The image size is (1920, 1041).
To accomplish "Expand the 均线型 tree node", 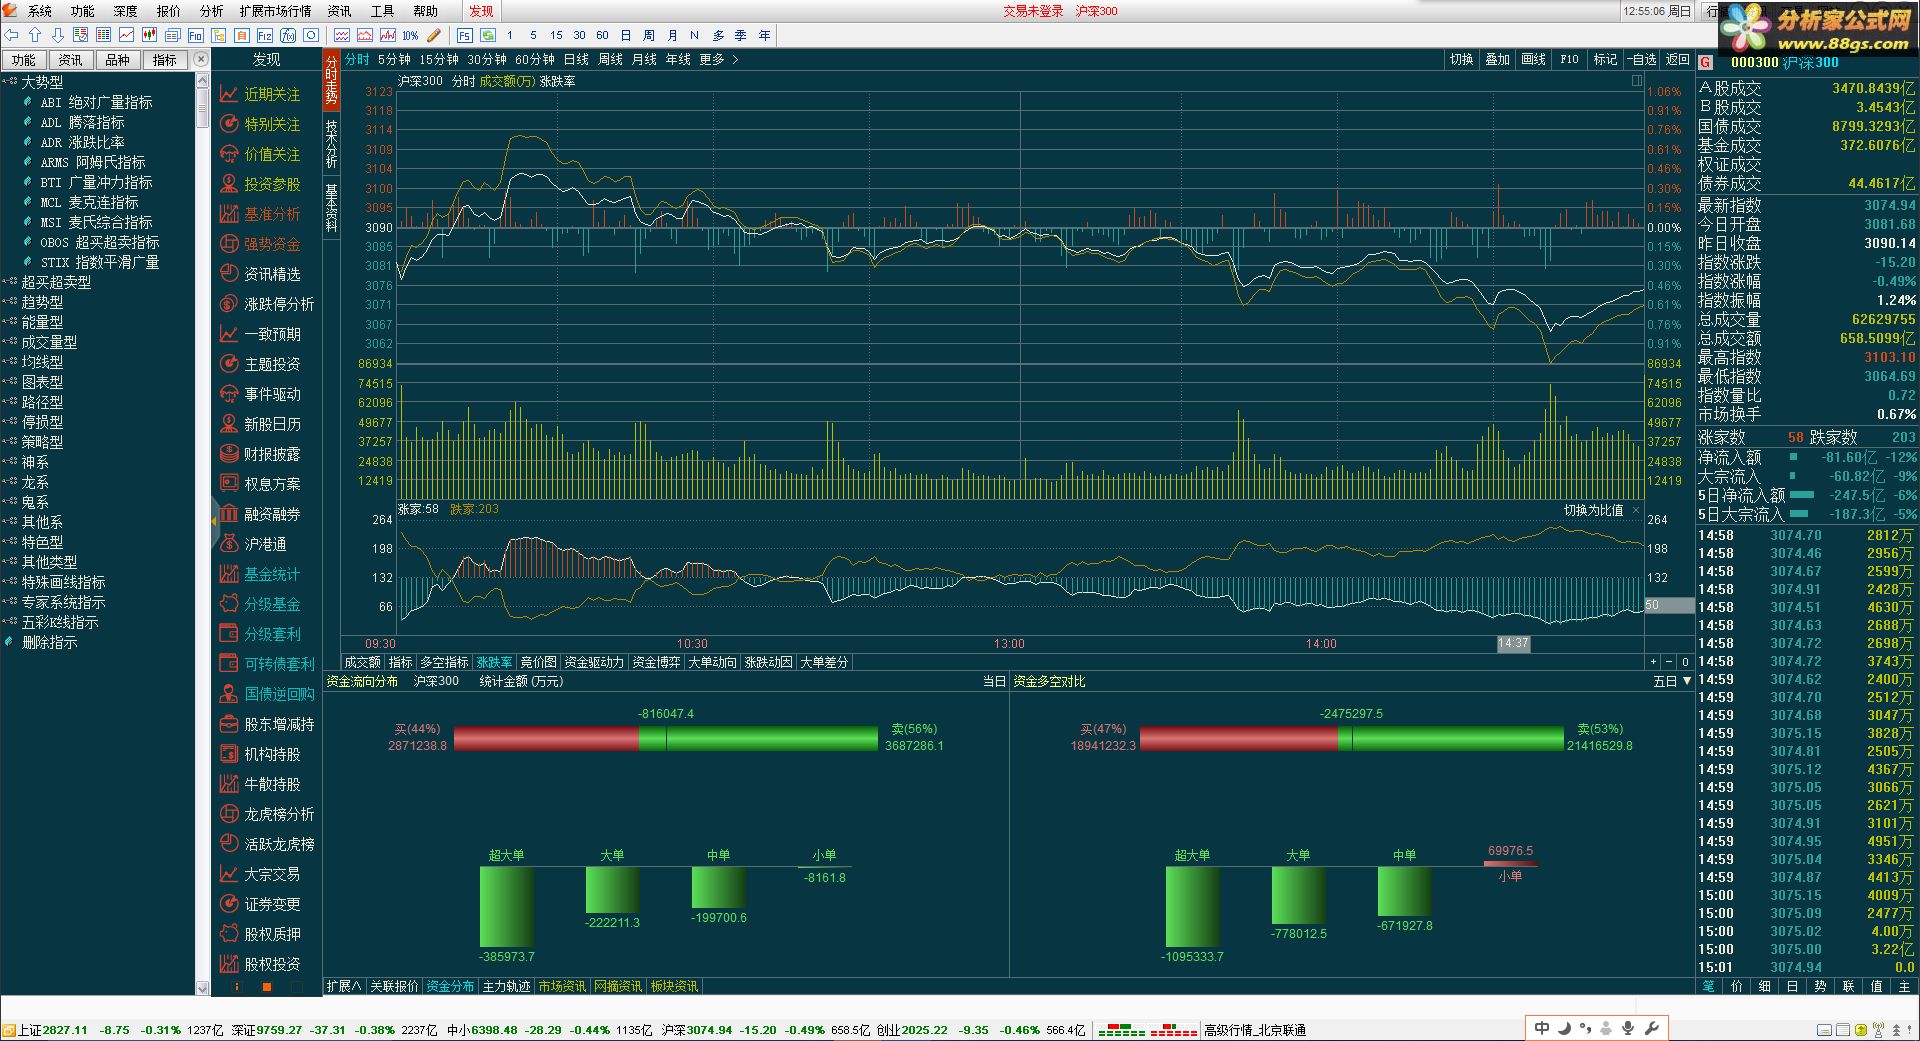I will click(x=10, y=362).
